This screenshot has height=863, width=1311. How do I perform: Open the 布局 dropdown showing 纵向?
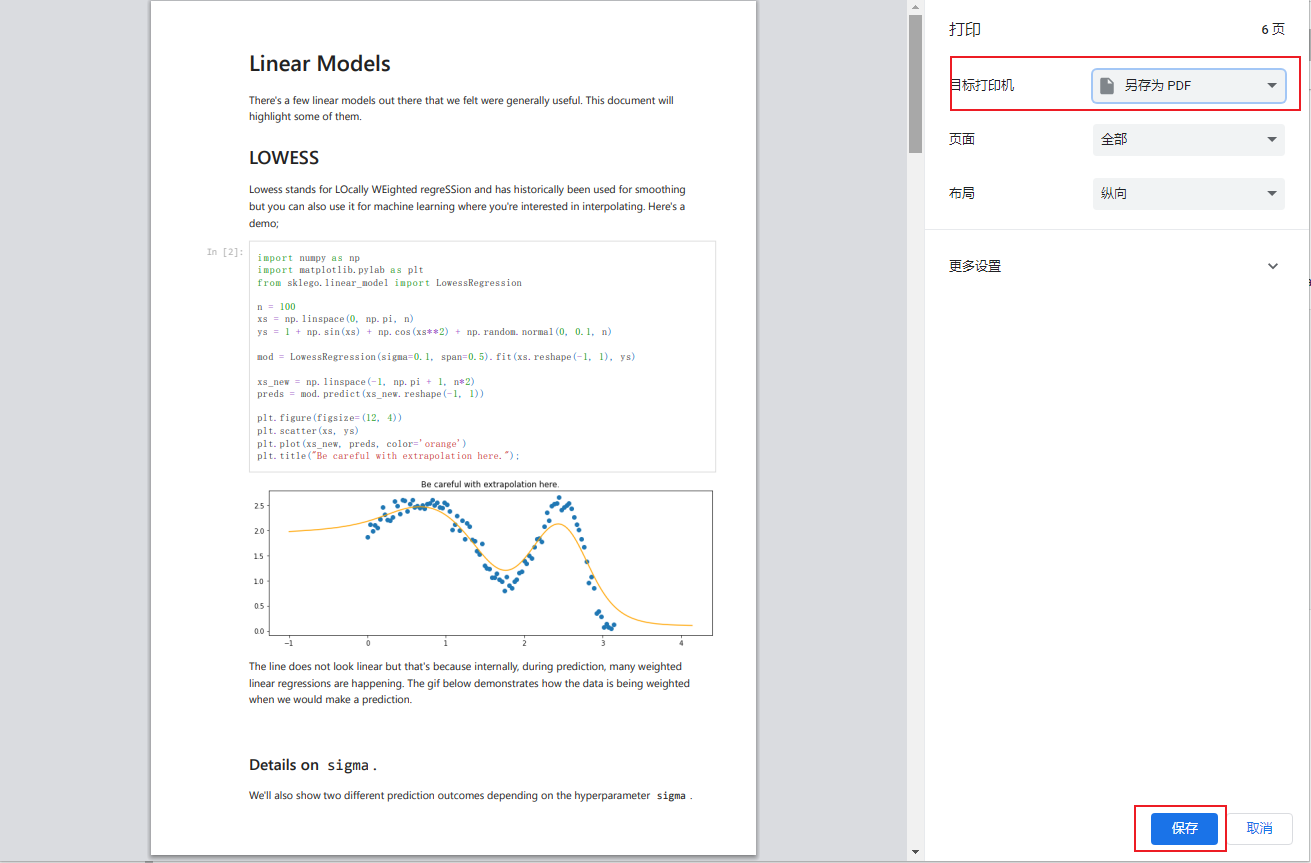[x=1188, y=194]
